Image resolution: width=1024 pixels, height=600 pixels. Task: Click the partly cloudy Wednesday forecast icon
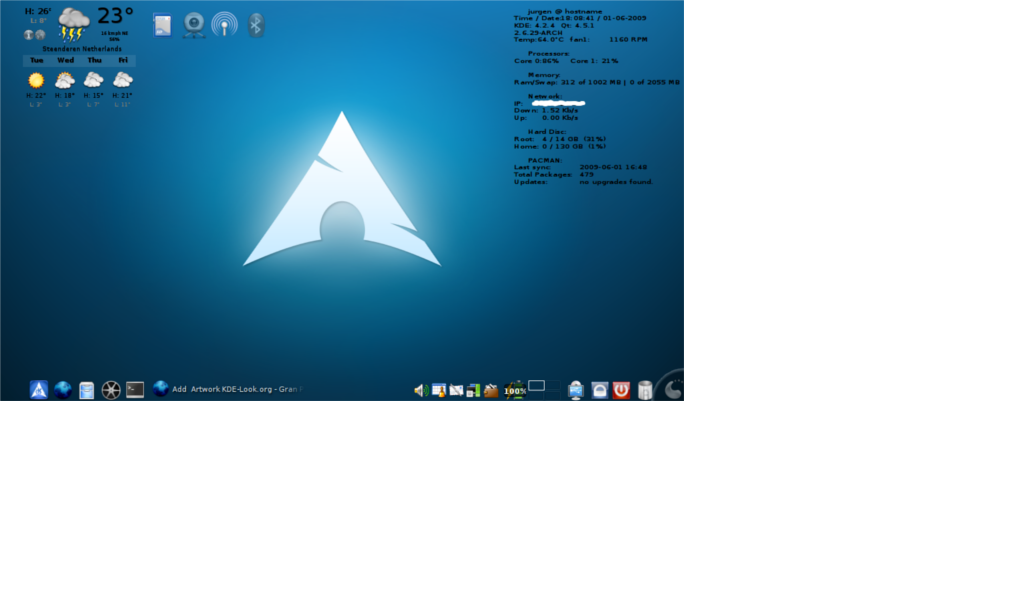click(x=65, y=80)
